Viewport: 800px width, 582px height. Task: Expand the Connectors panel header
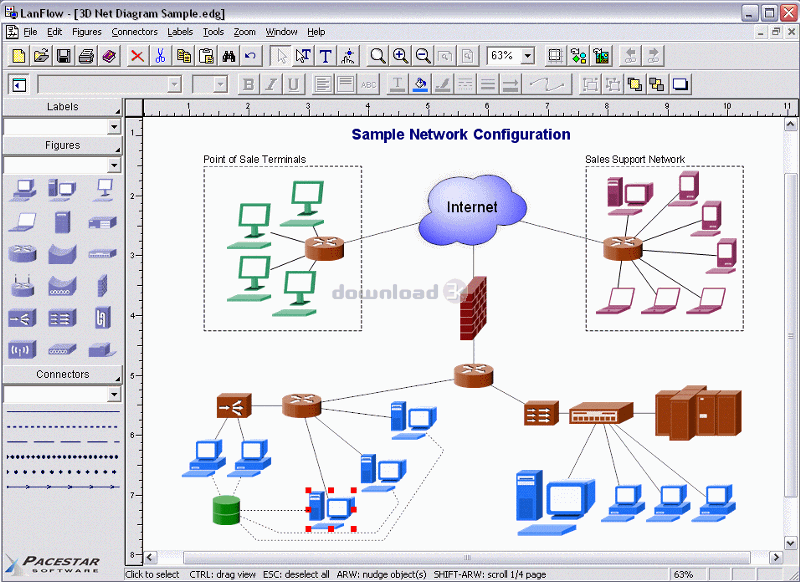click(63, 374)
